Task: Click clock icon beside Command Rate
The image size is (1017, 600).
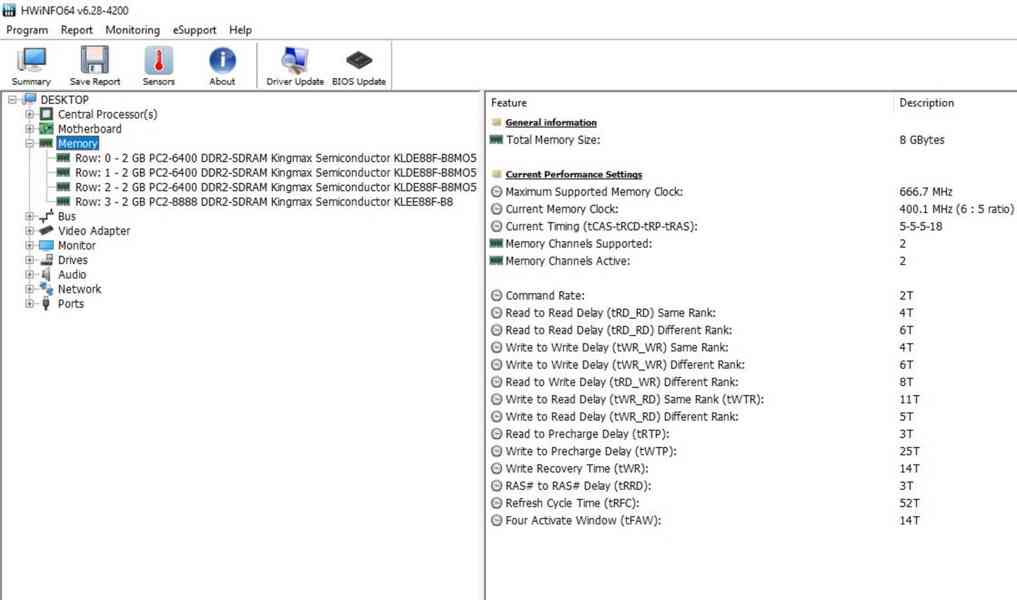Action: pyautogui.click(x=497, y=295)
